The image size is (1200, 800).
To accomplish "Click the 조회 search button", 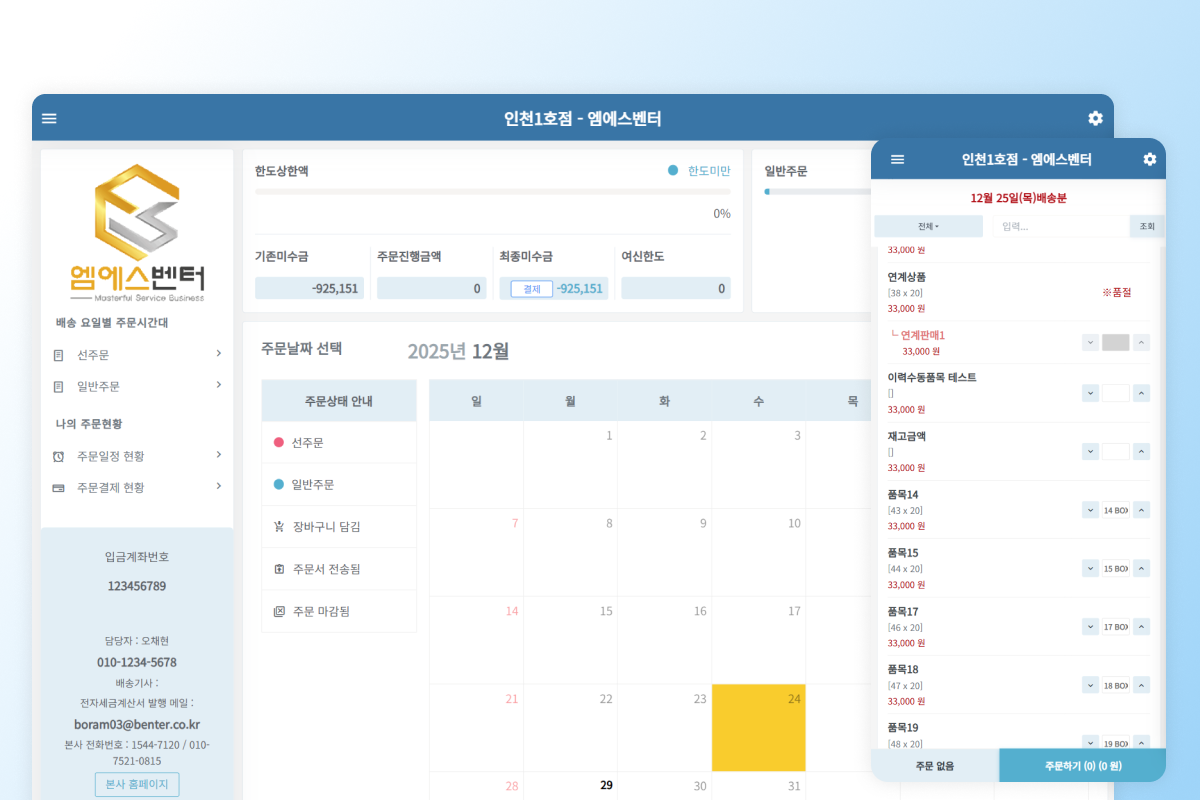I will point(1146,226).
